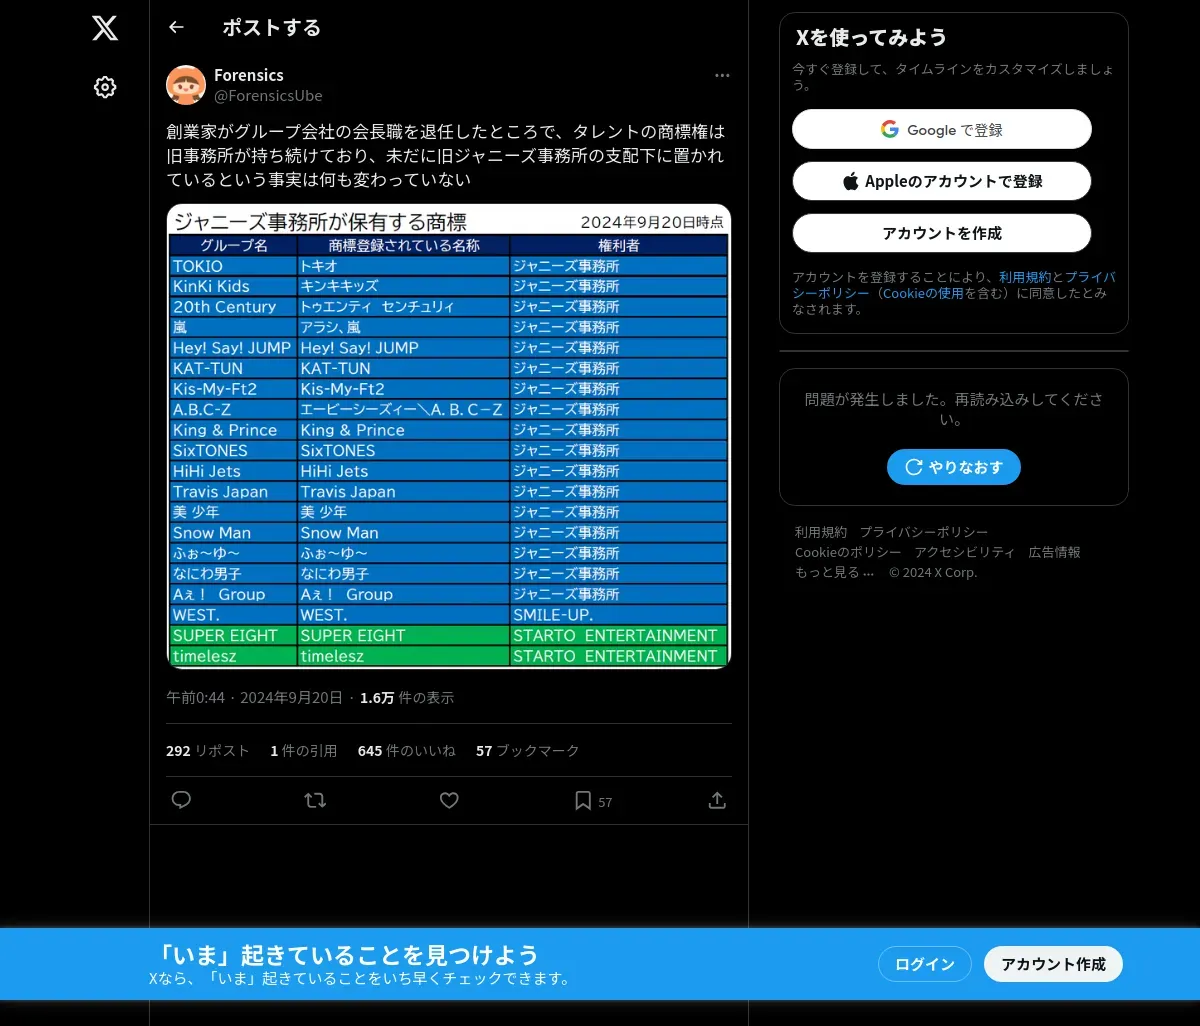
Task: Open footer 利用規約 link
Action: point(821,532)
